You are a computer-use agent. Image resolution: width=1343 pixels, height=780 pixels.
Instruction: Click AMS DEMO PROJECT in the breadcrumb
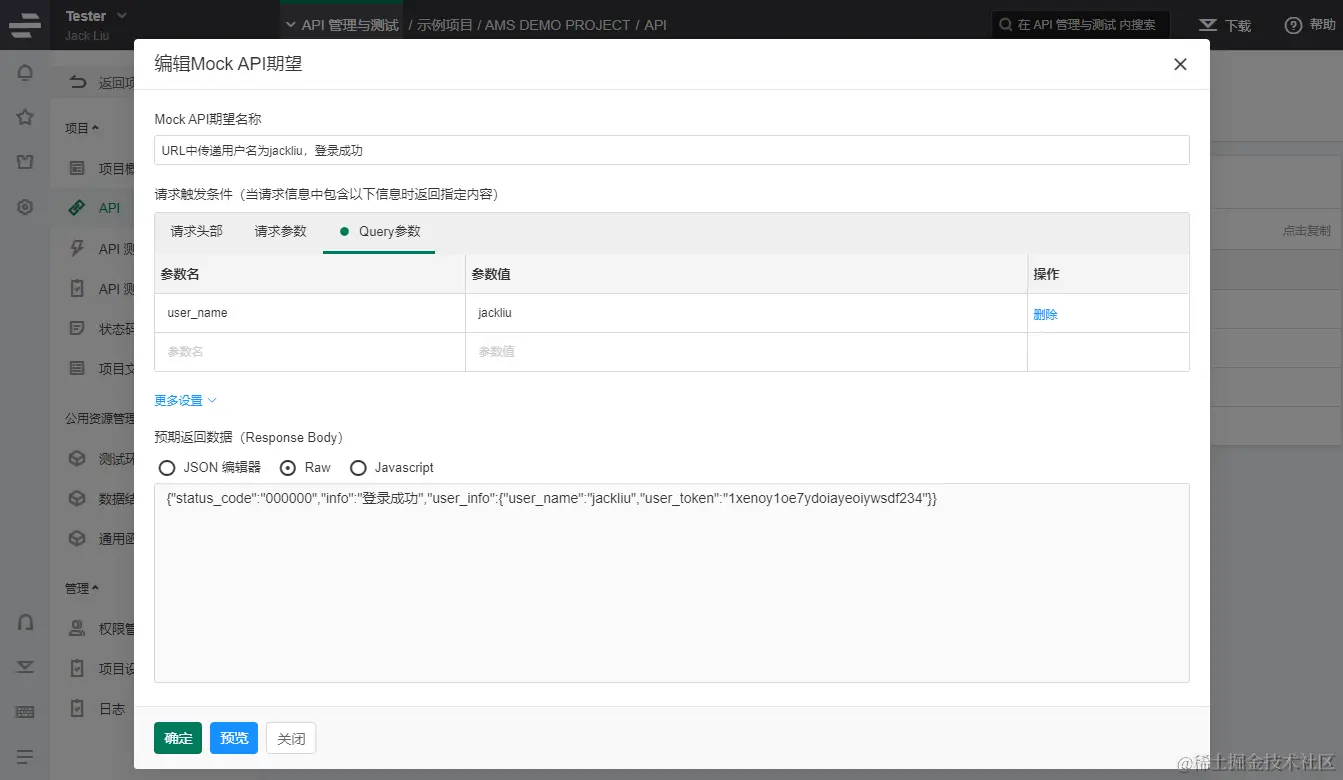point(558,25)
